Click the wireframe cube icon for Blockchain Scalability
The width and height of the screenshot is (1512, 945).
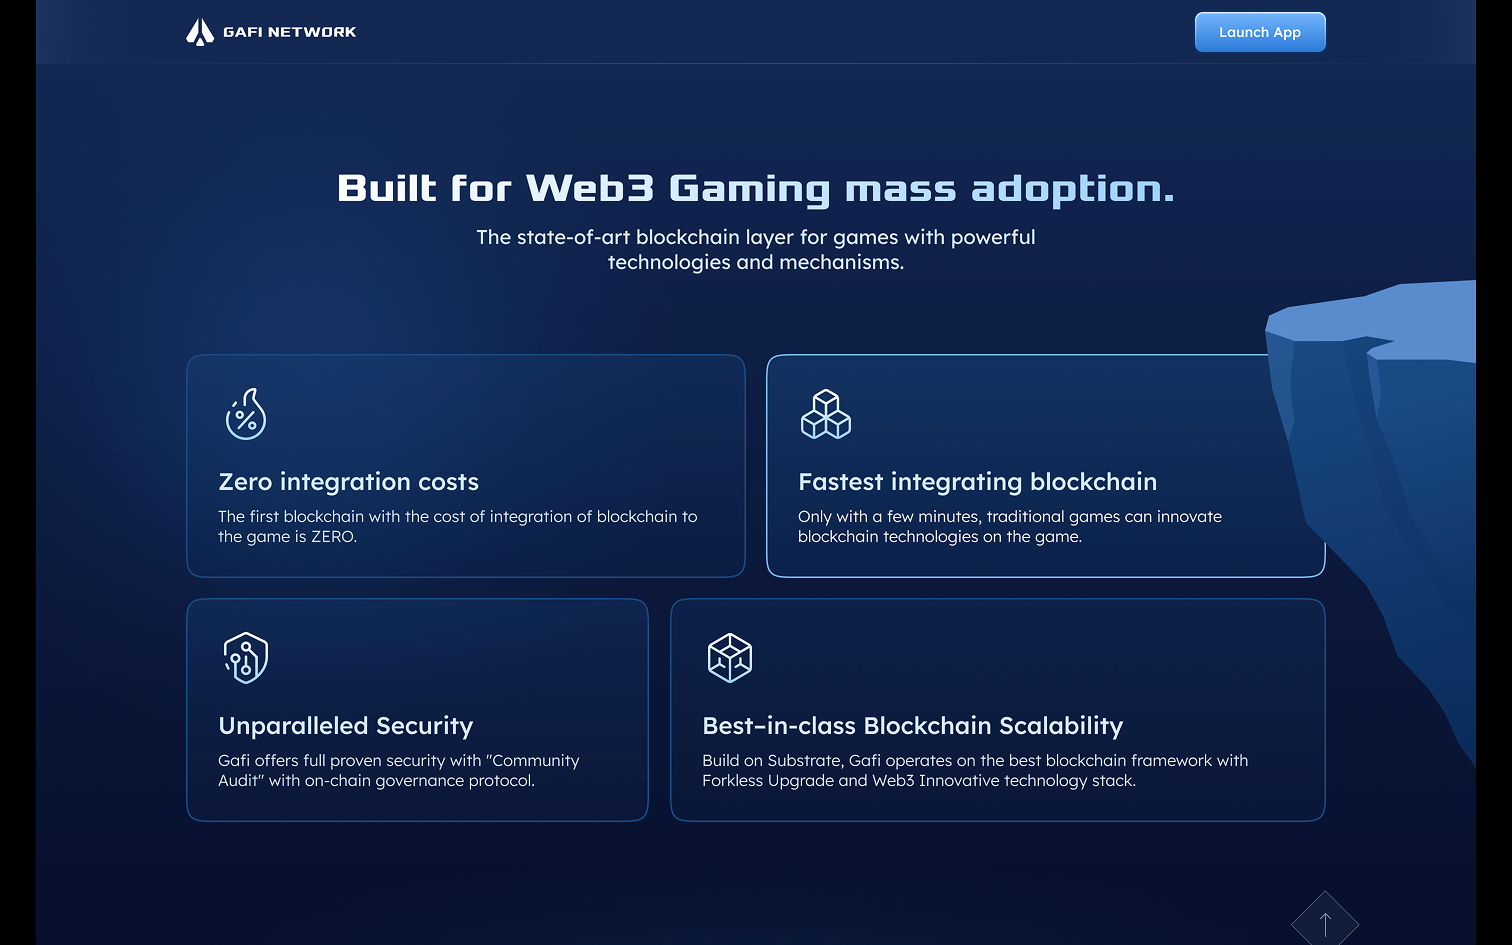730,657
